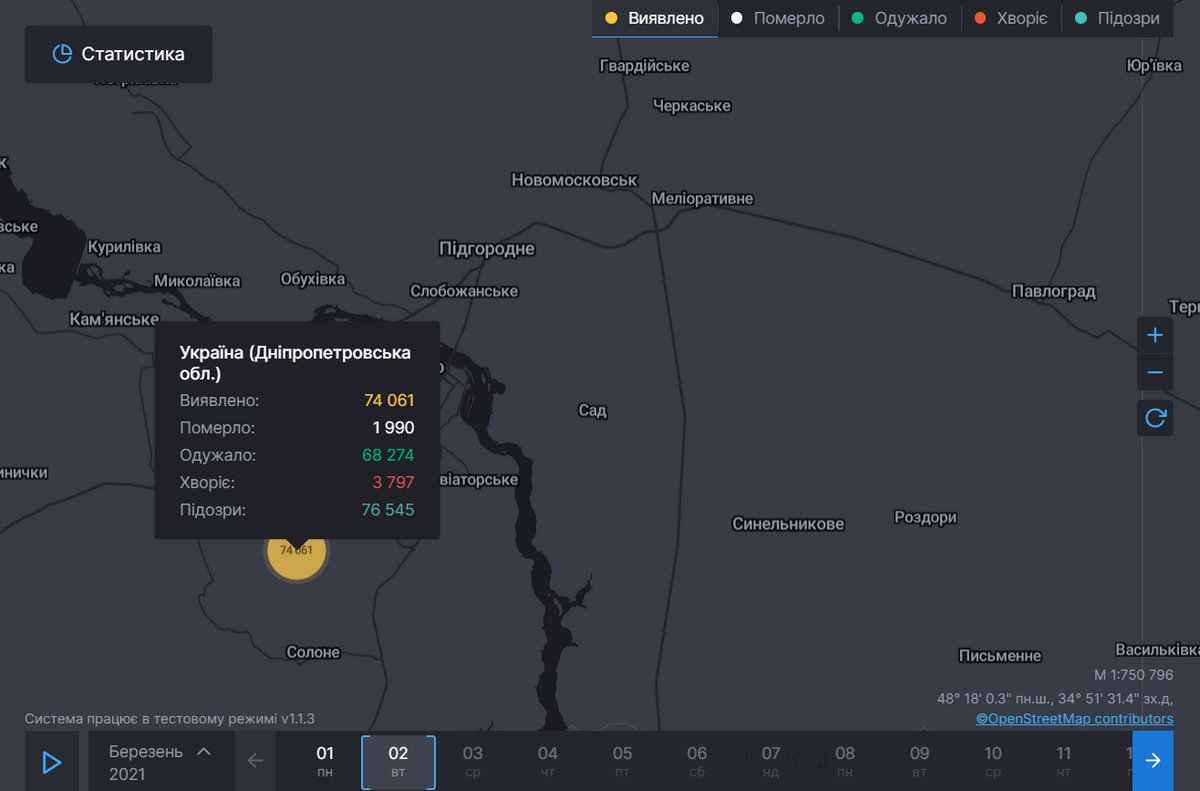Open the Статистика panel
1200x791 pixels.
point(118,54)
